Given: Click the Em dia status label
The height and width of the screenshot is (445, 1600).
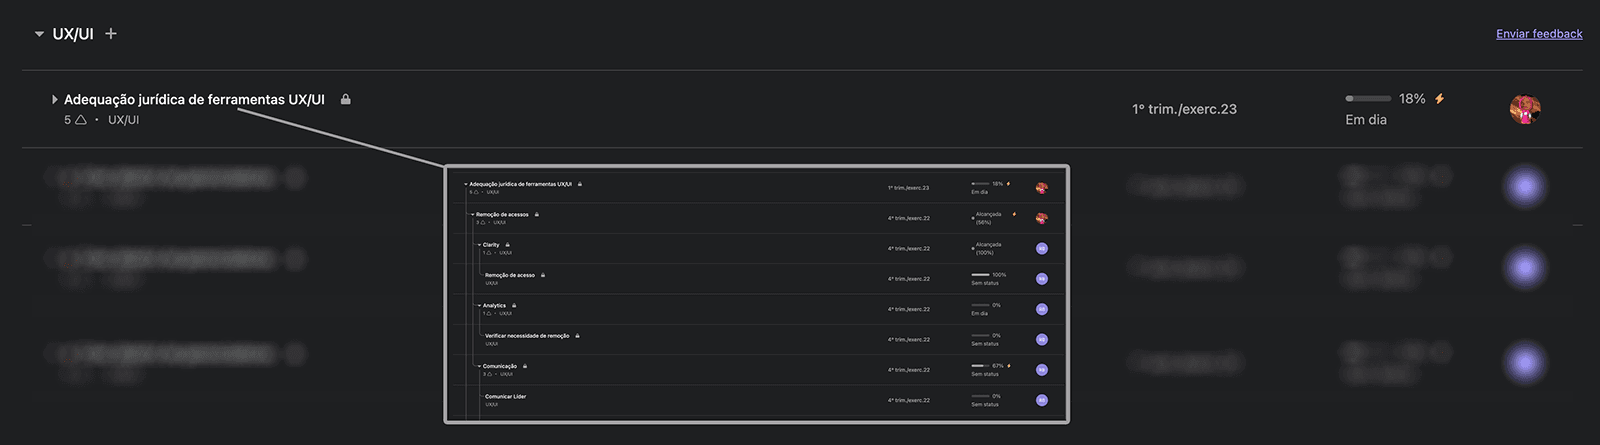Looking at the screenshot, I should pos(1366,120).
